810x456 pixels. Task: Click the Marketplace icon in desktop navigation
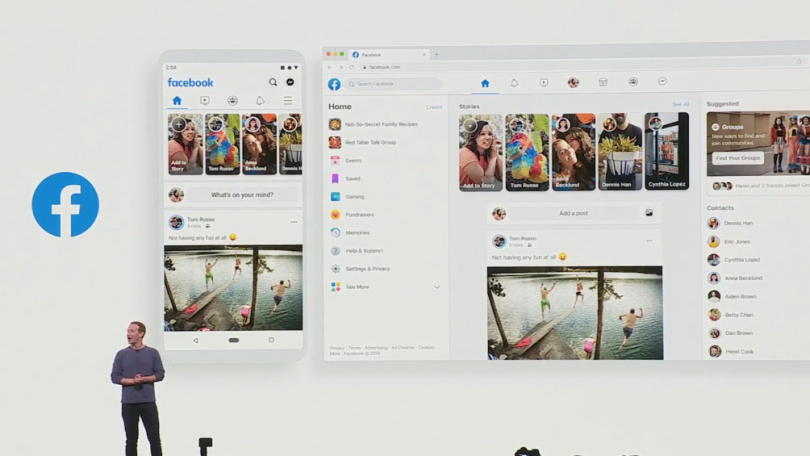(603, 83)
